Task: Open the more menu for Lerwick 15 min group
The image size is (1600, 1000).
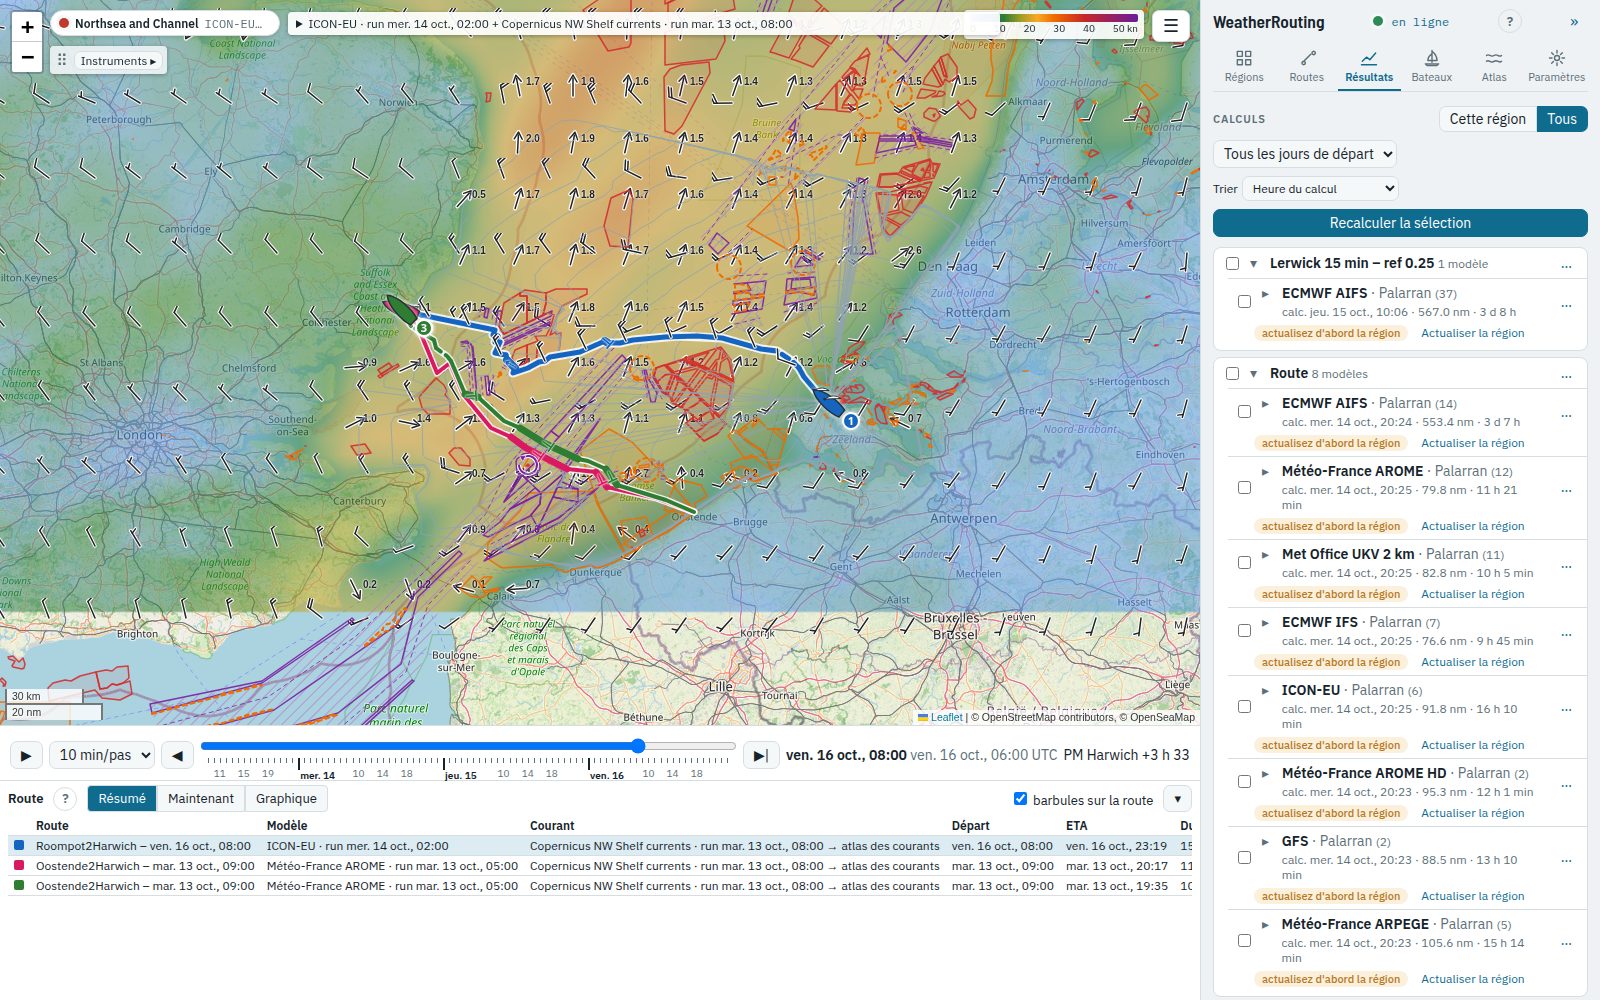Action: pyautogui.click(x=1566, y=265)
